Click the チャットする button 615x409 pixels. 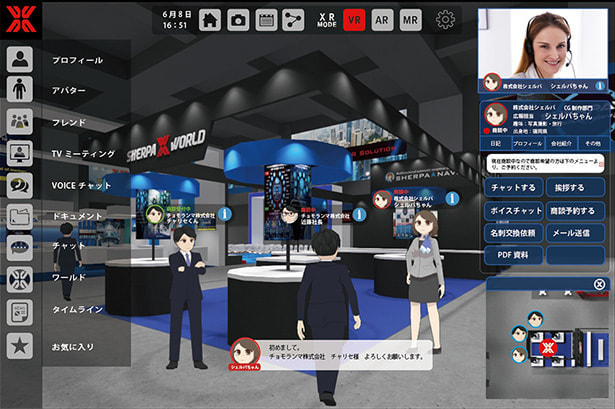pos(514,188)
